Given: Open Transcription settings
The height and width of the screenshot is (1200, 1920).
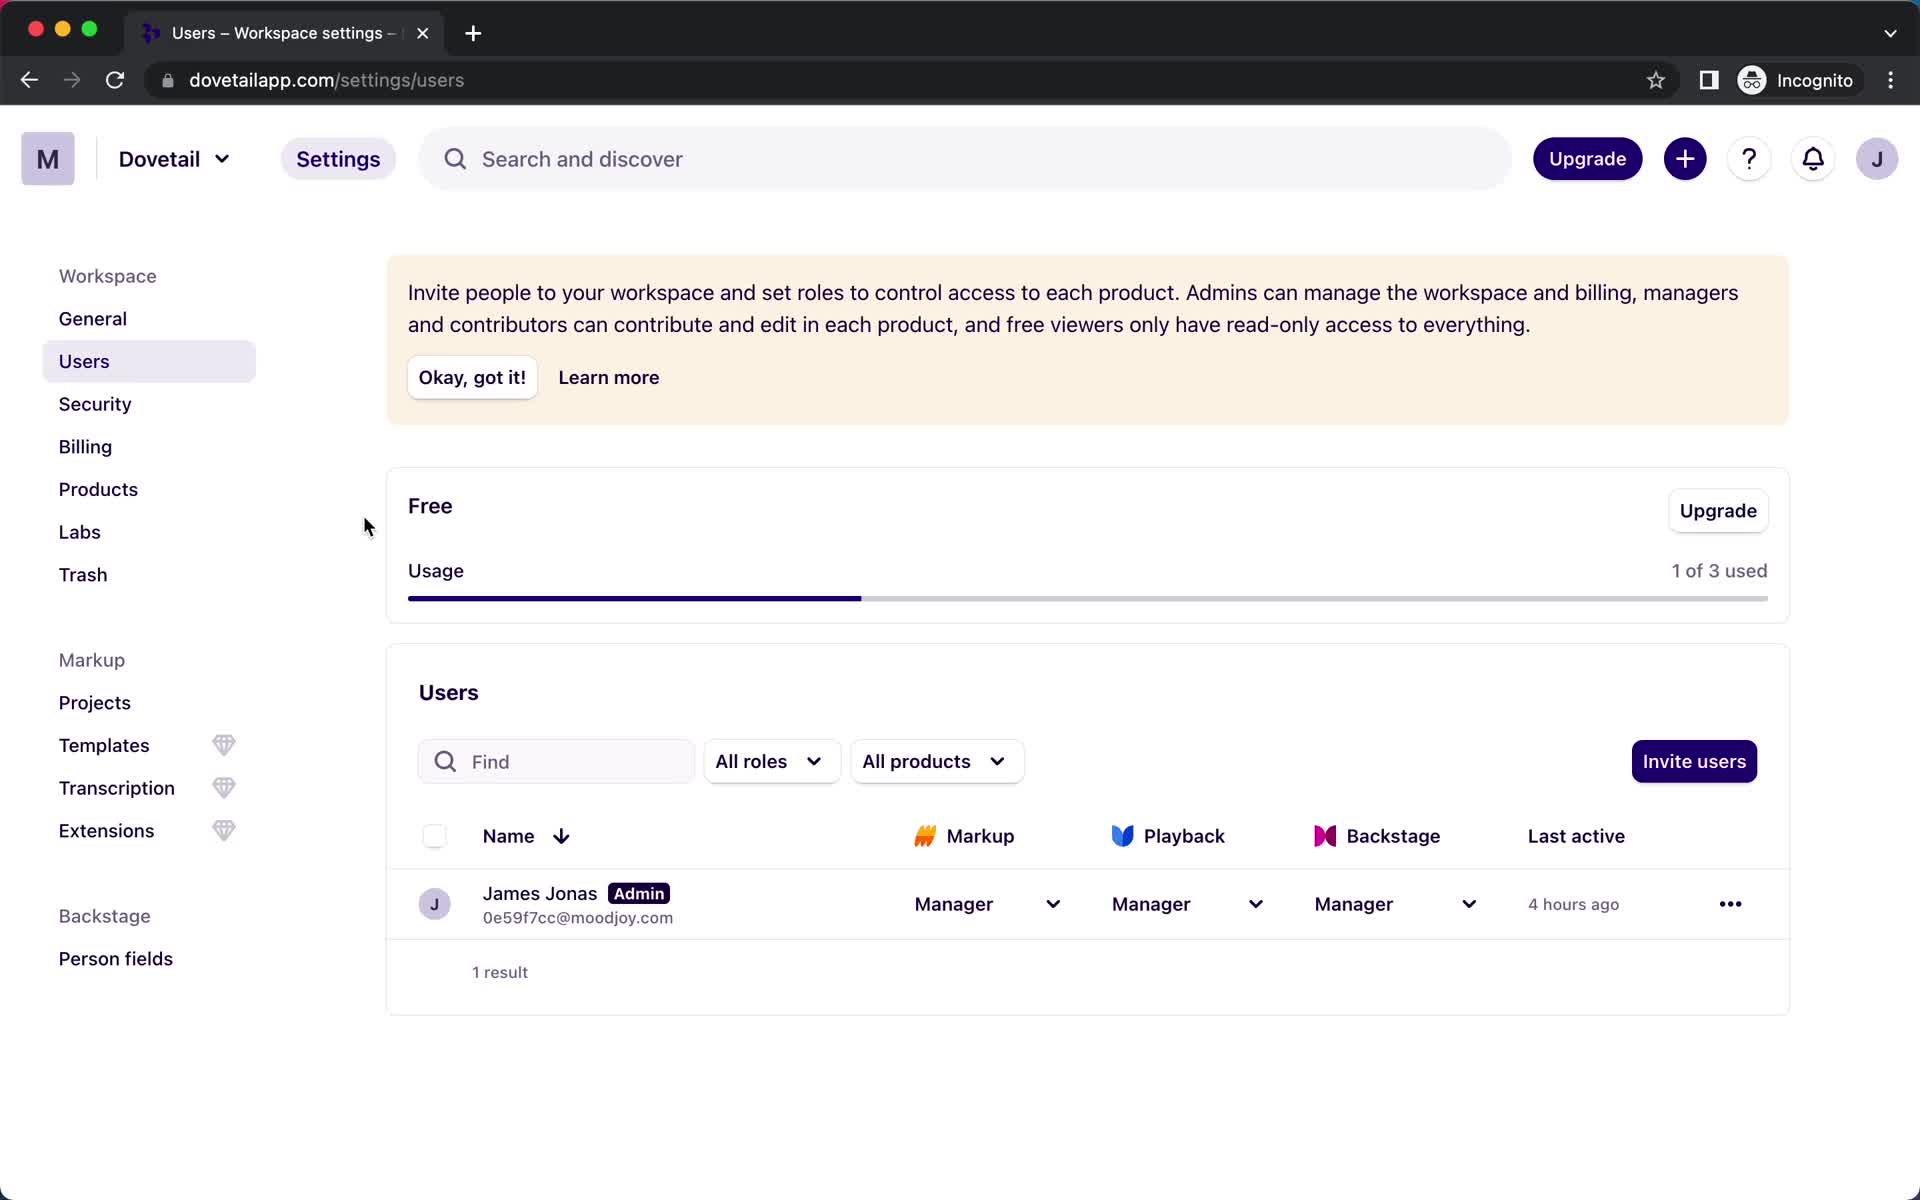Looking at the screenshot, I should pos(116,788).
